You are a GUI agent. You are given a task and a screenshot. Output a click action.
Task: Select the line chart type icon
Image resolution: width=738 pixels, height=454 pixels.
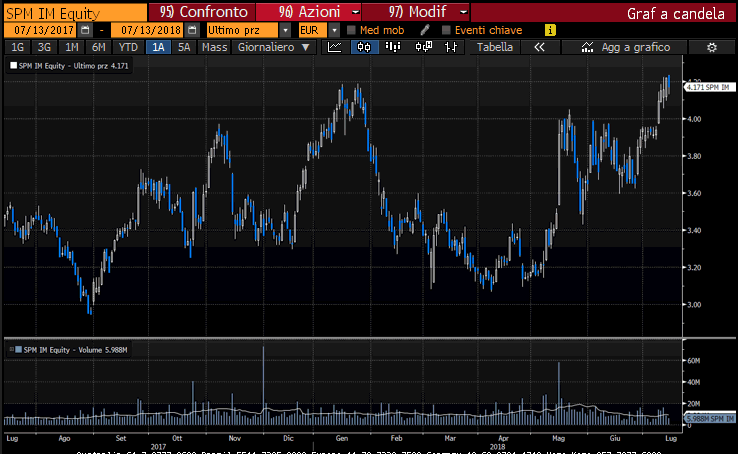(335, 47)
